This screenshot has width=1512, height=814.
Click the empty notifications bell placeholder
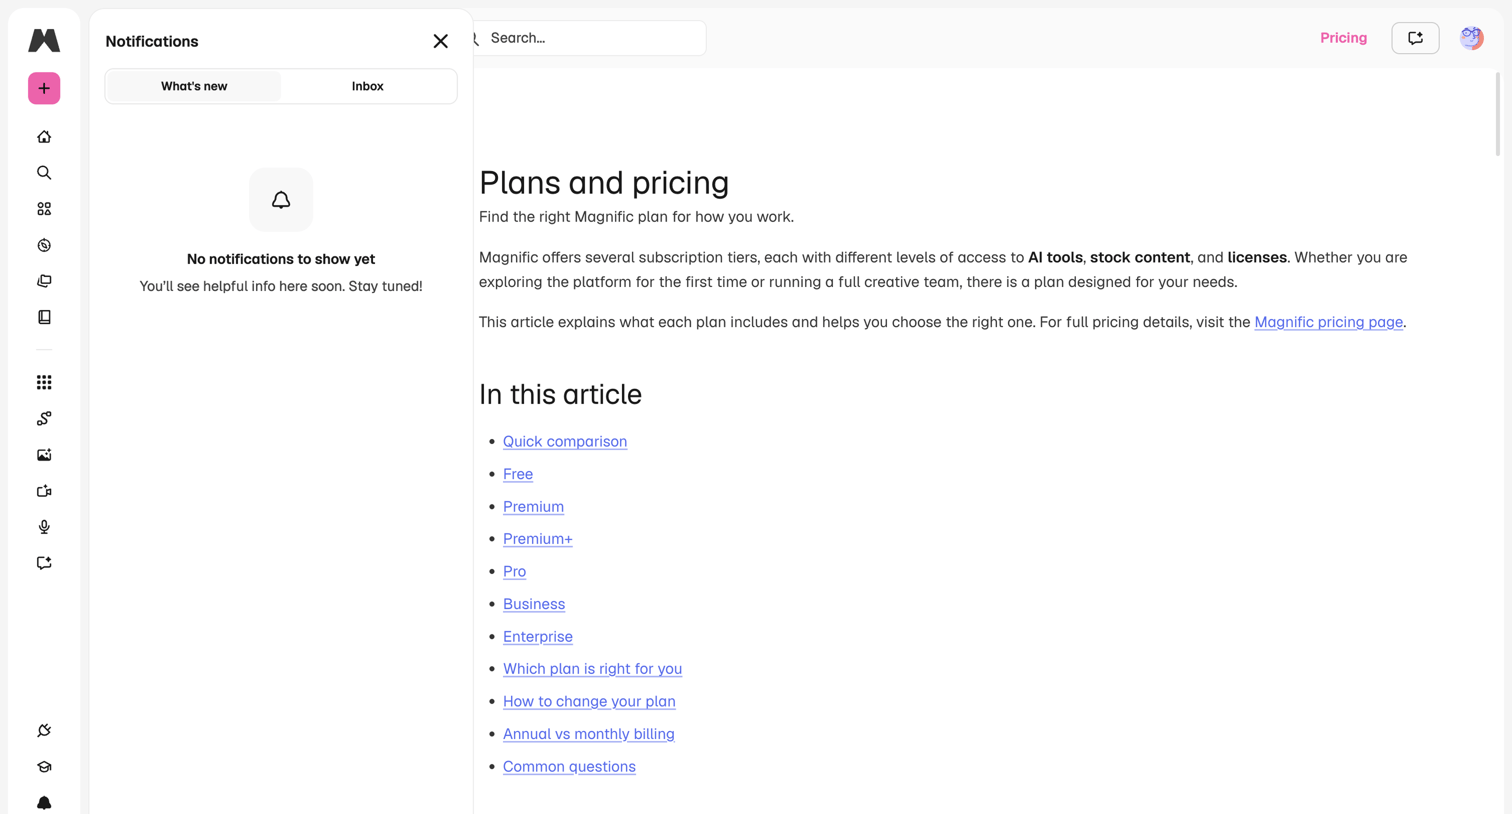[x=281, y=200]
